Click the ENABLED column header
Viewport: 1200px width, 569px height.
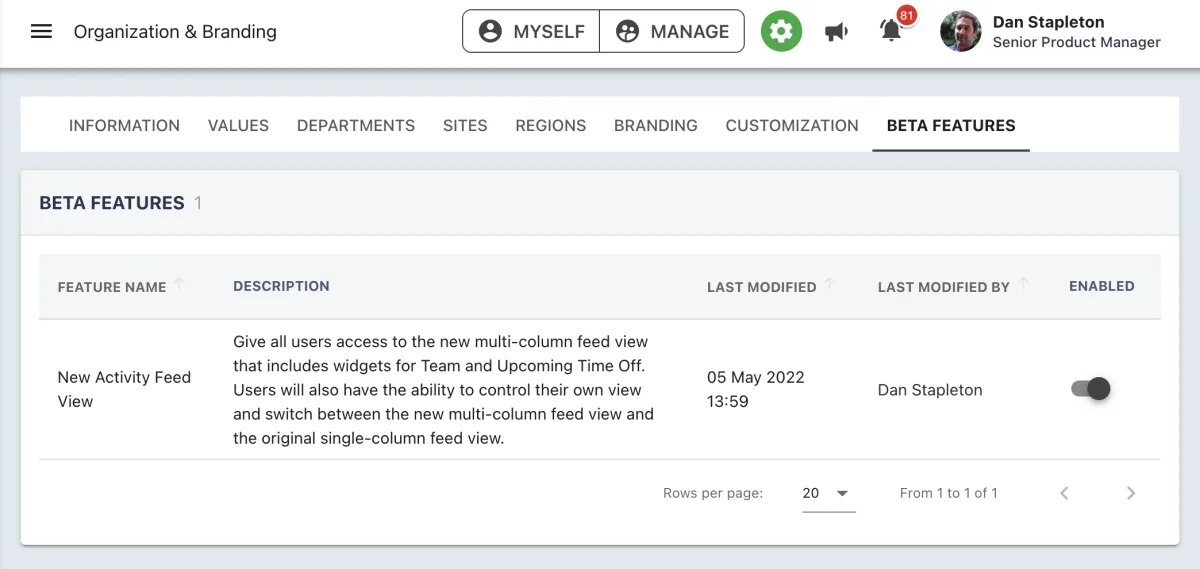1102,286
